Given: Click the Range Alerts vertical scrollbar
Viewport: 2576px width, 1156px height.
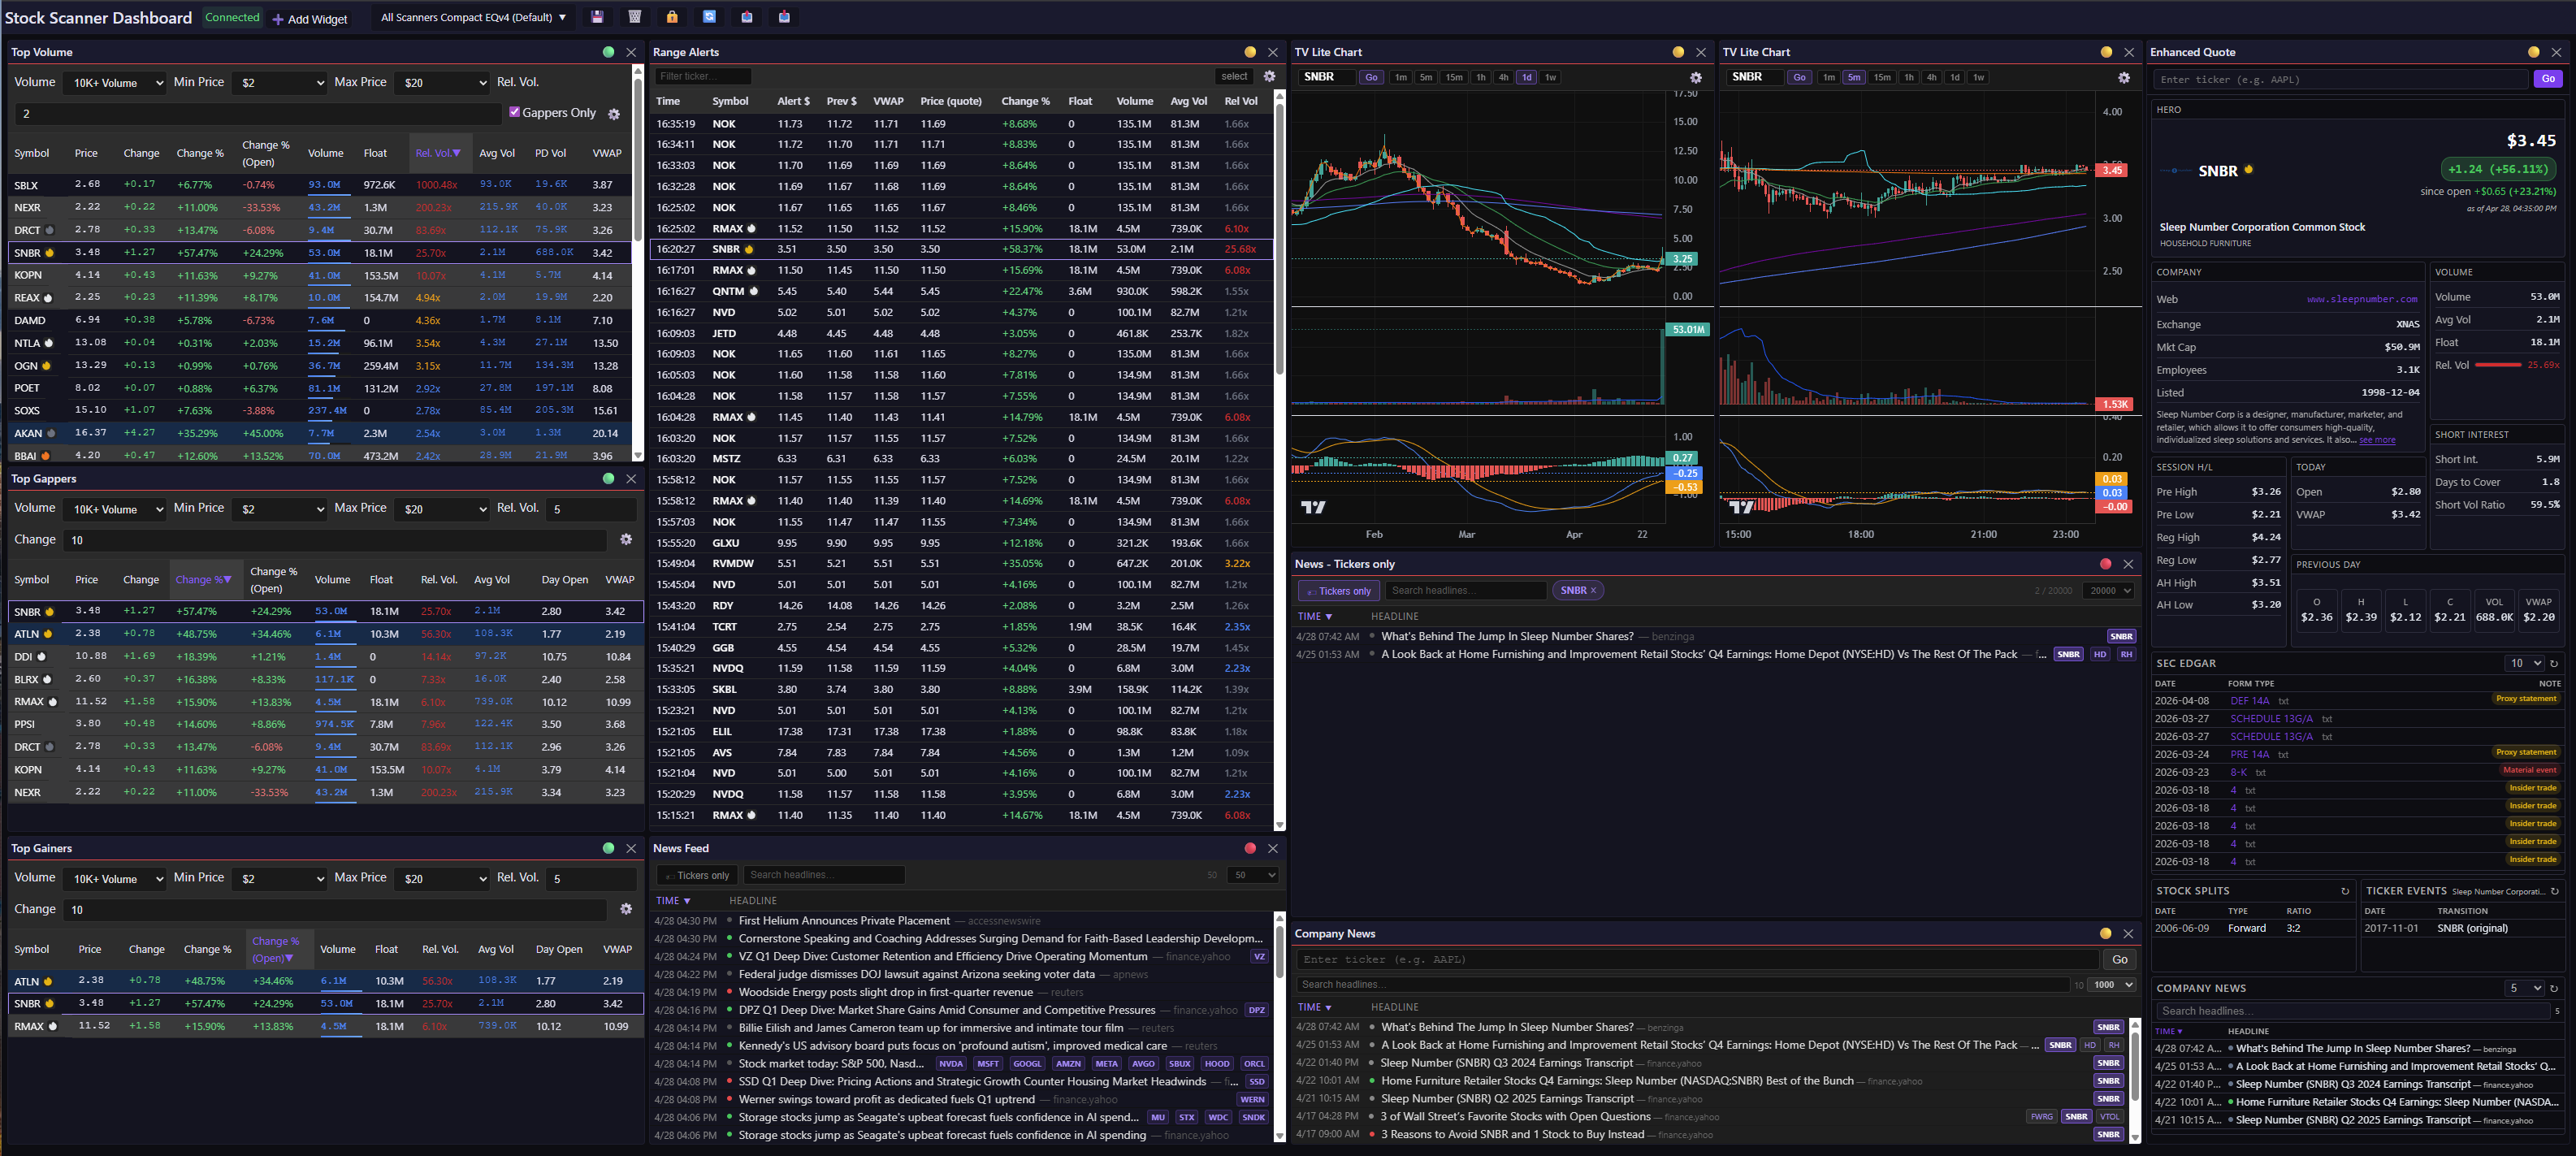Looking at the screenshot, I should 1278,240.
